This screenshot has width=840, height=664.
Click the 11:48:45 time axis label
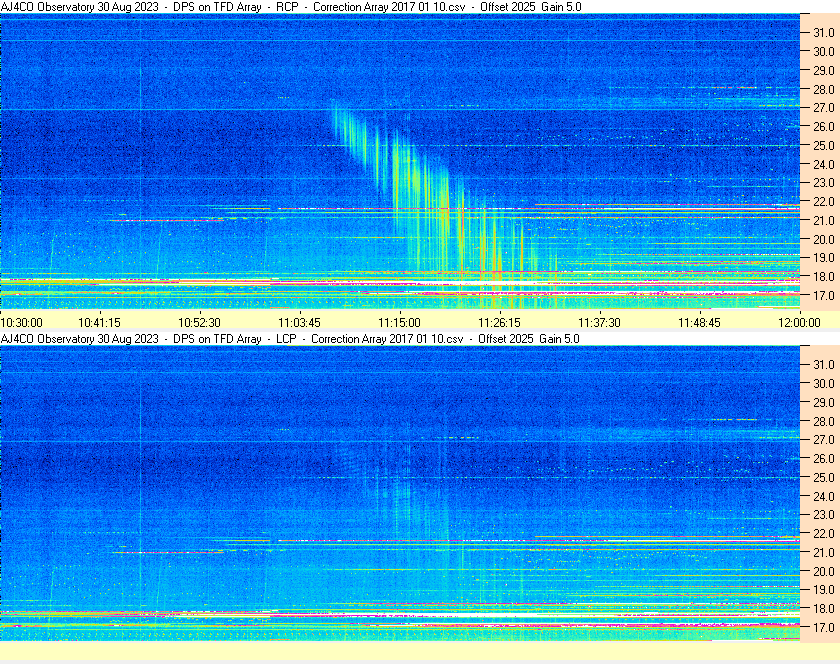(699, 322)
